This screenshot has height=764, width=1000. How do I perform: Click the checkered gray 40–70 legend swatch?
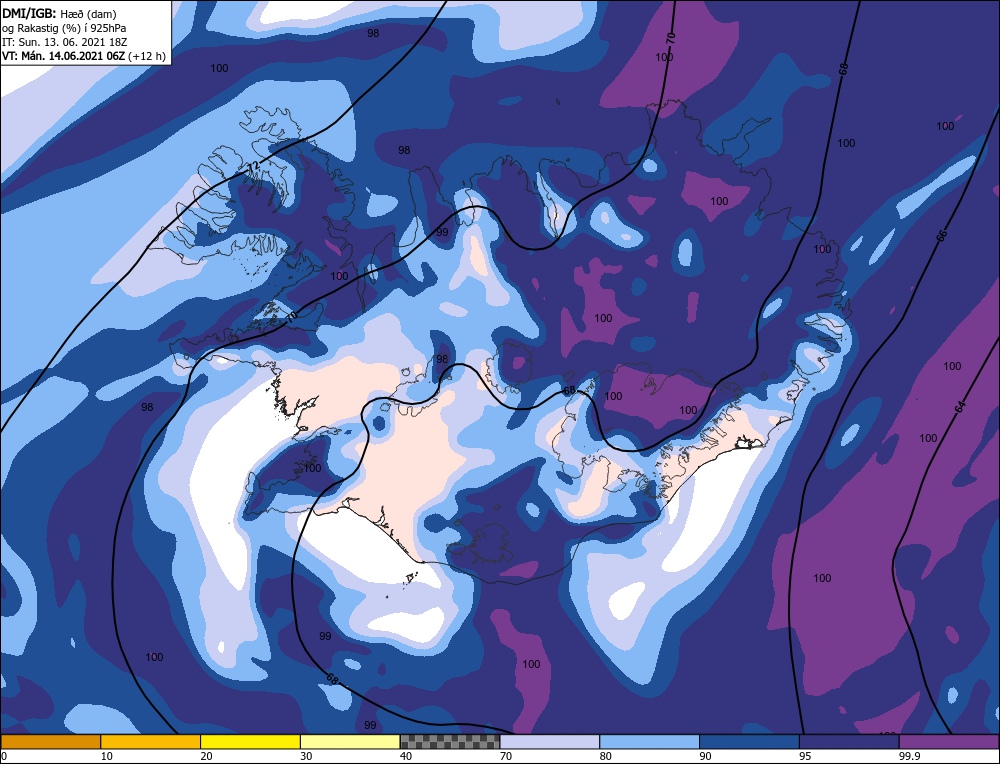(450, 741)
